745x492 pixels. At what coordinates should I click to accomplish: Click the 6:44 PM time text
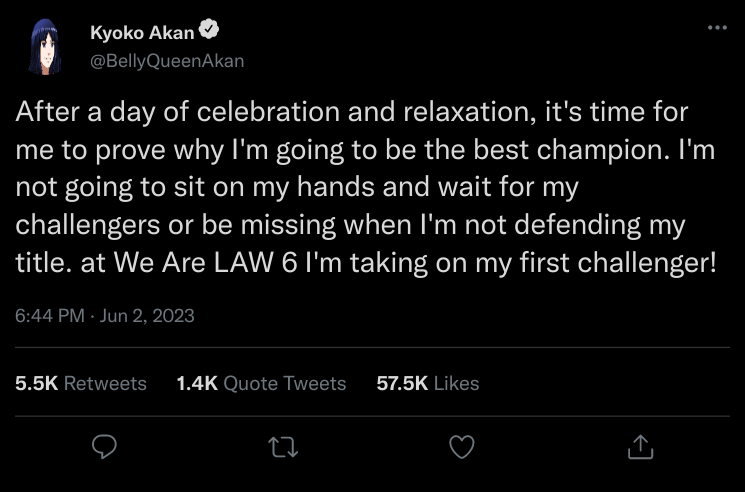pyautogui.click(x=50, y=316)
